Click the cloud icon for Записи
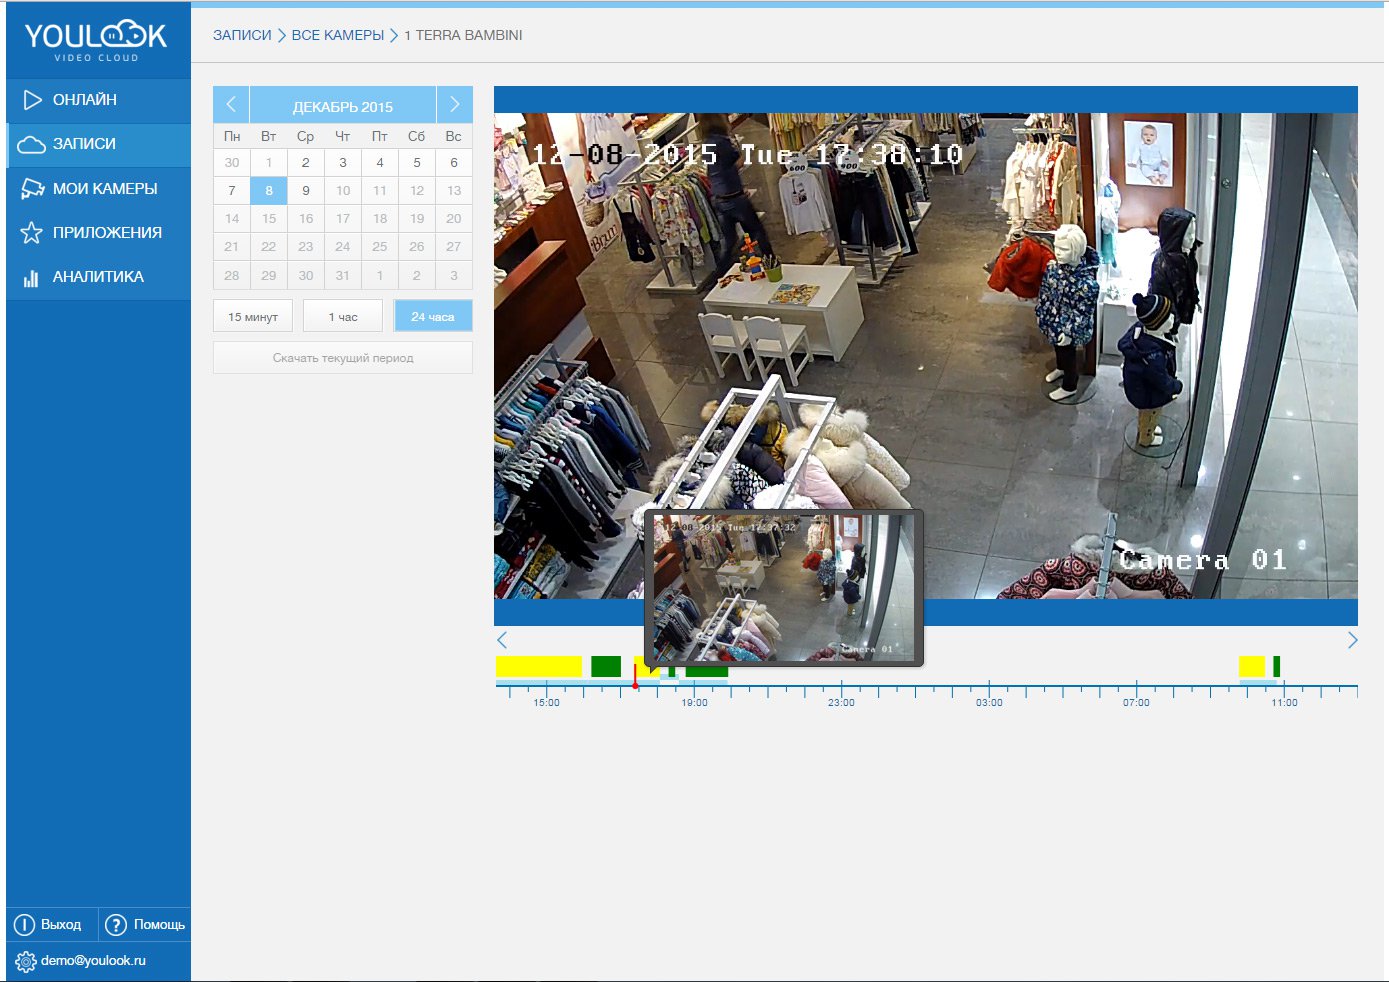Screen dimensions: 1389x982 32,145
